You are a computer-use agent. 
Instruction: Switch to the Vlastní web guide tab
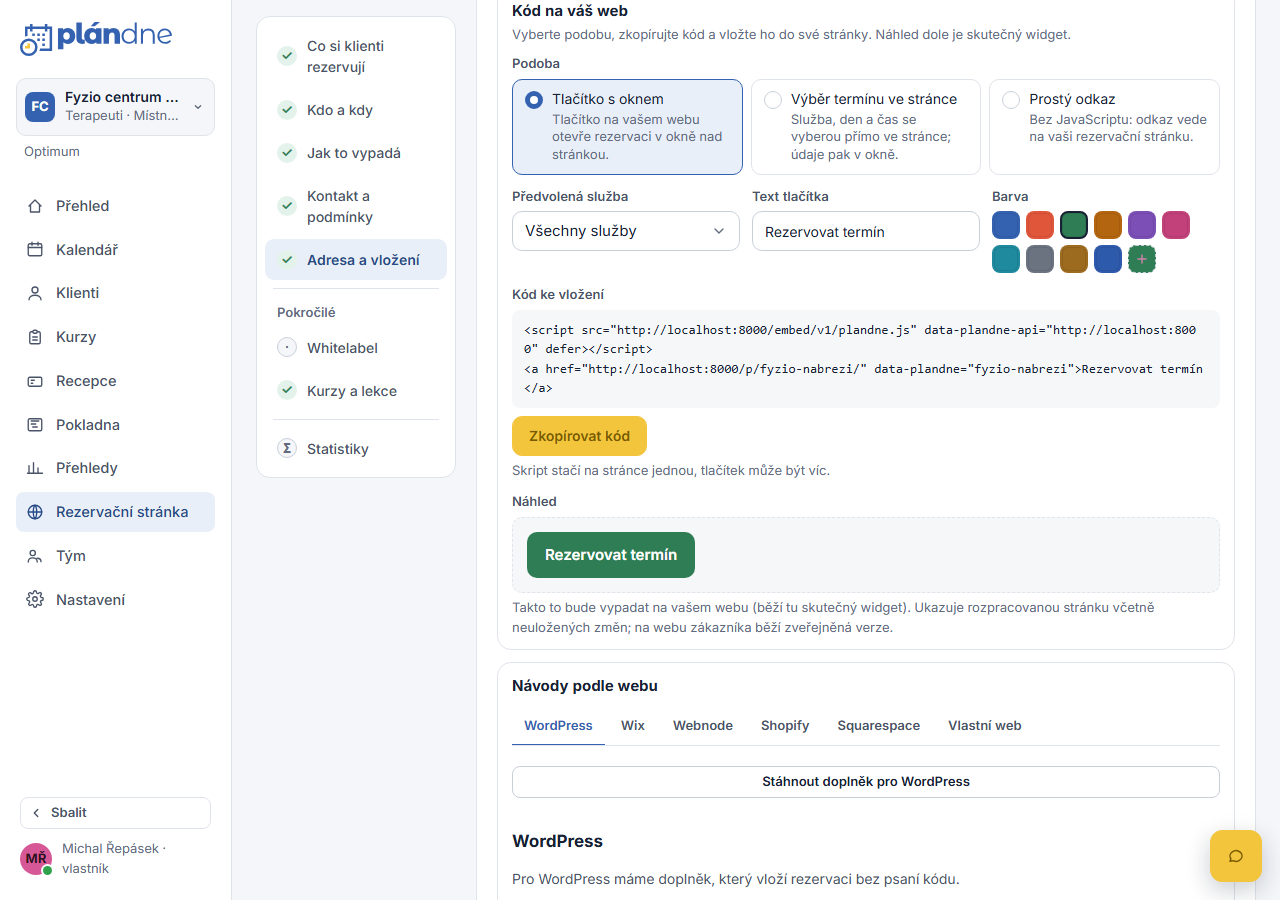click(x=985, y=726)
